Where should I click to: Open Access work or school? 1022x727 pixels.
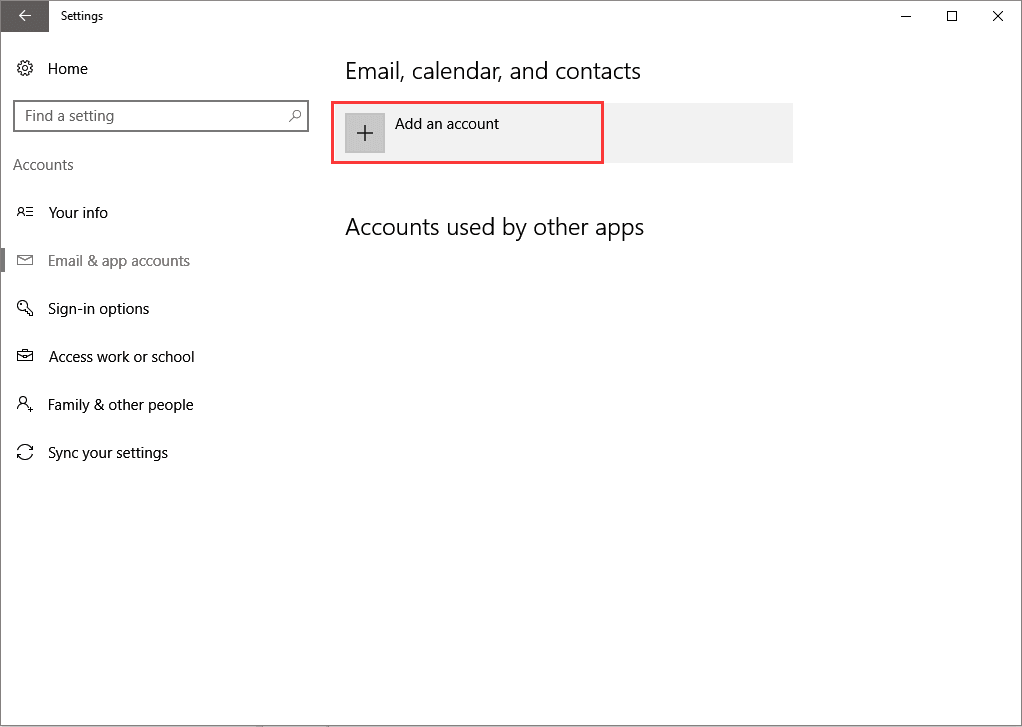[x=122, y=357]
